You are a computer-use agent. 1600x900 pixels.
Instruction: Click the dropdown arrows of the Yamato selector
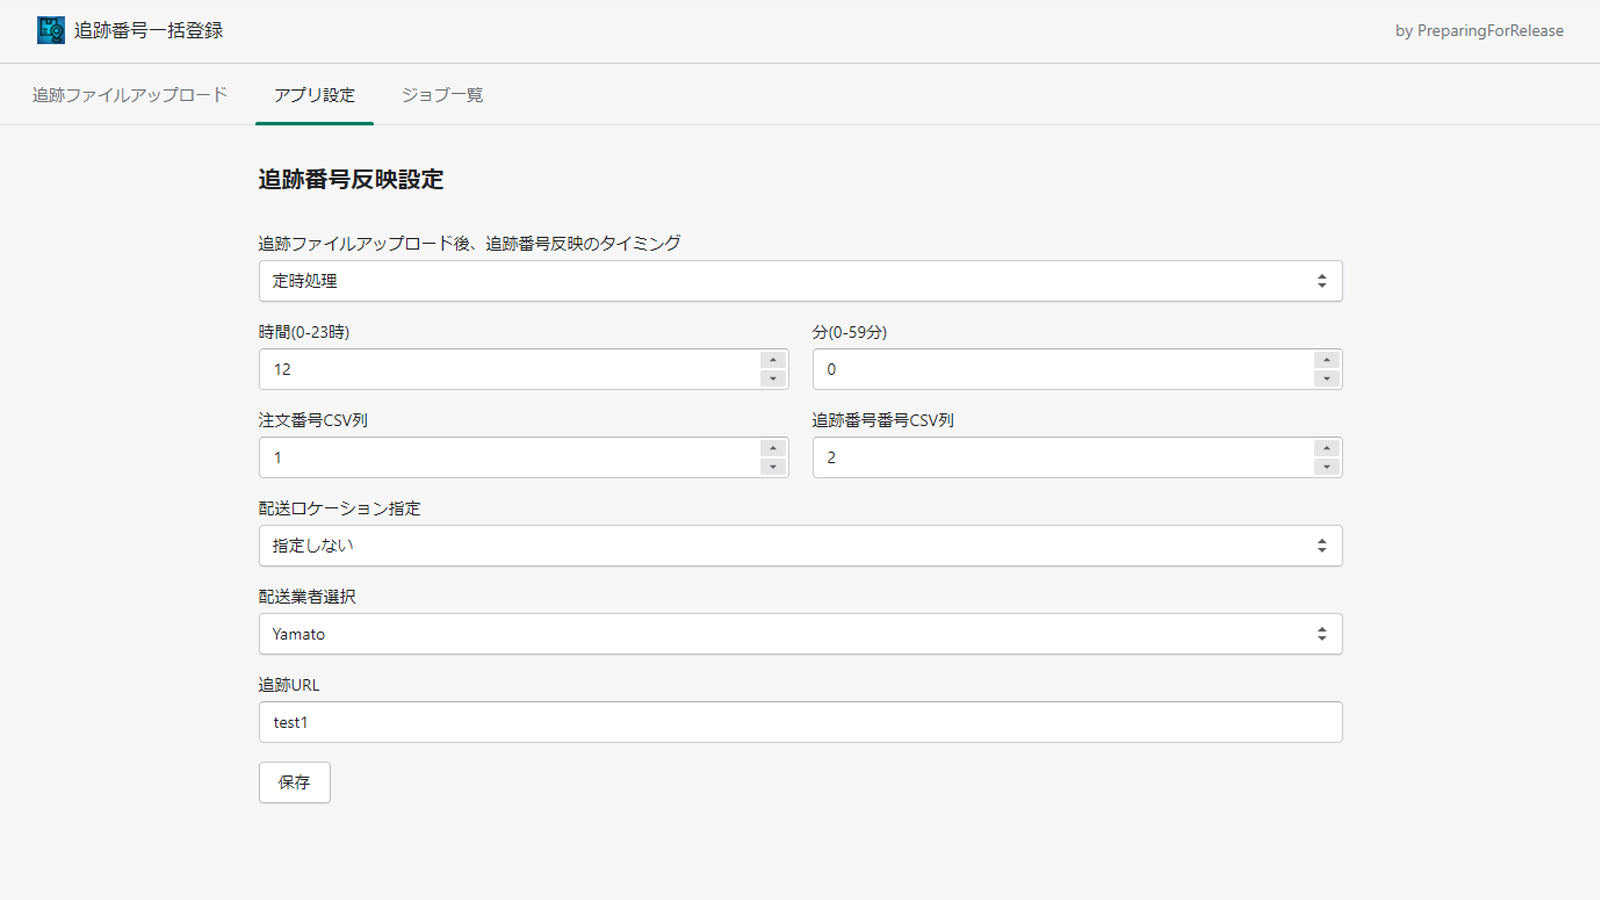[1322, 633]
